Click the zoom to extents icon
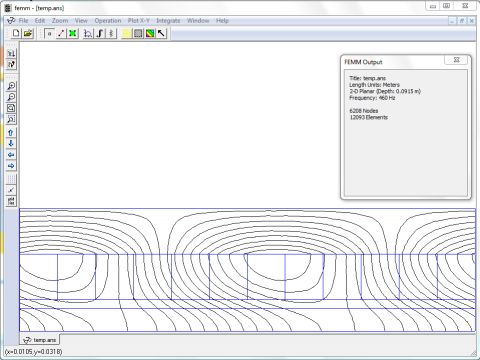The width and height of the screenshot is (480, 360). 11,108
